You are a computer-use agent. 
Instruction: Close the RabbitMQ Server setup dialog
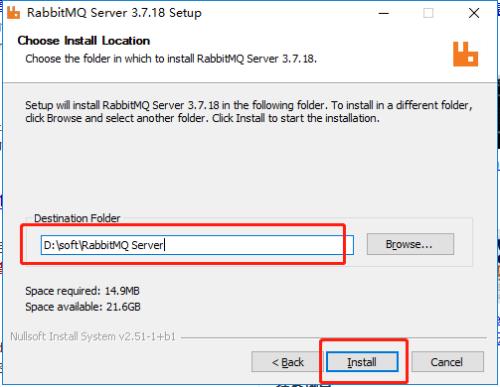coord(474,13)
